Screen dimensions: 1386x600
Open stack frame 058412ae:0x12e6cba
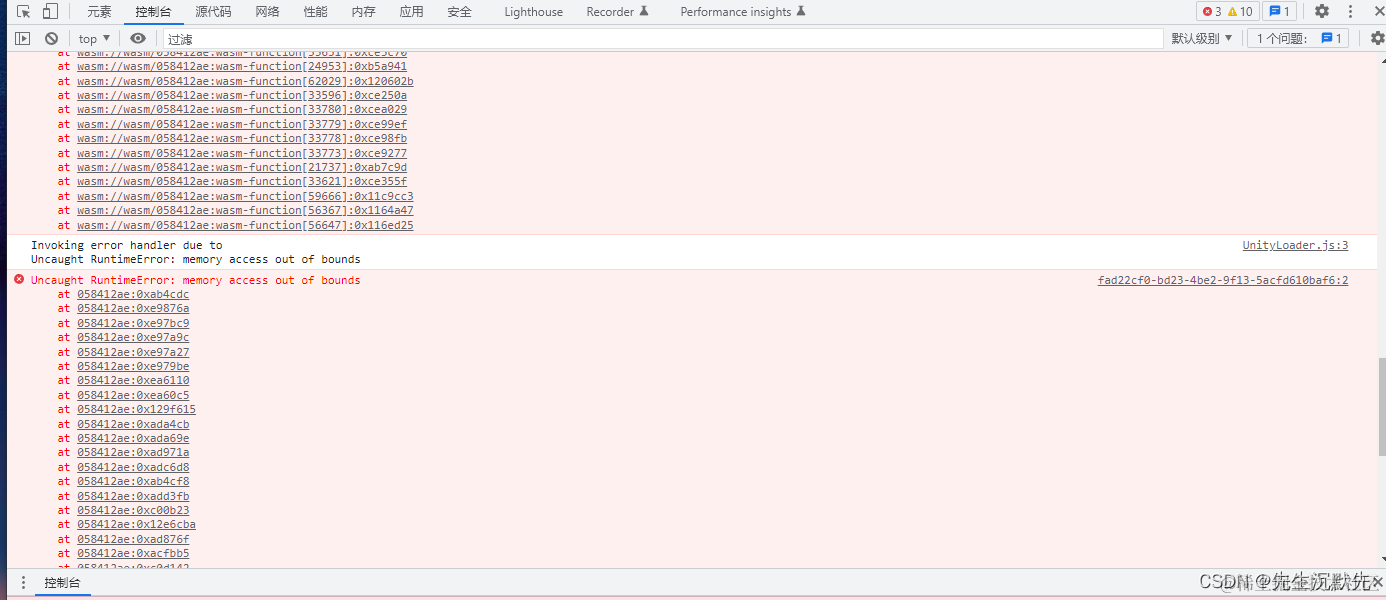click(x=136, y=525)
